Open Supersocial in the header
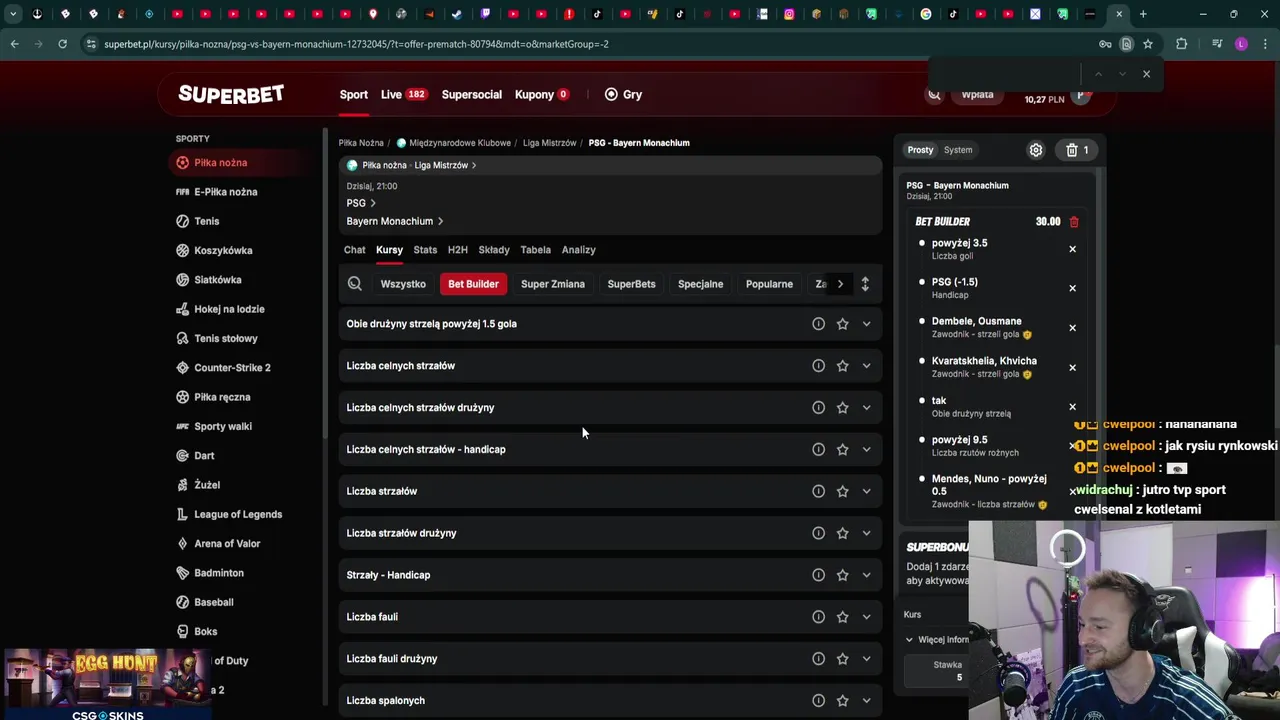 (x=472, y=95)
